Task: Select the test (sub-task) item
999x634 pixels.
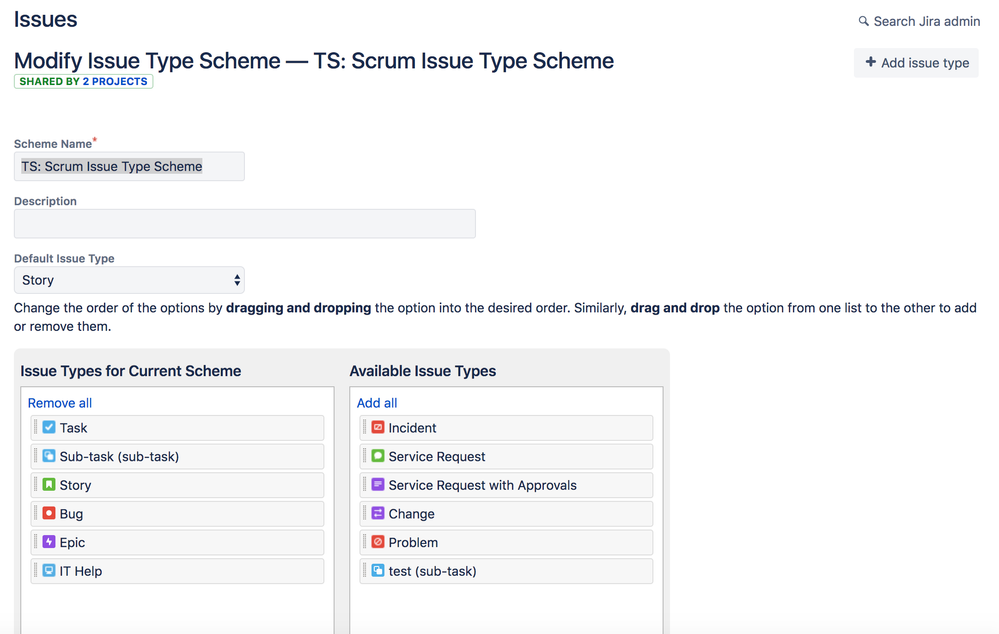Action: (432, 571)
